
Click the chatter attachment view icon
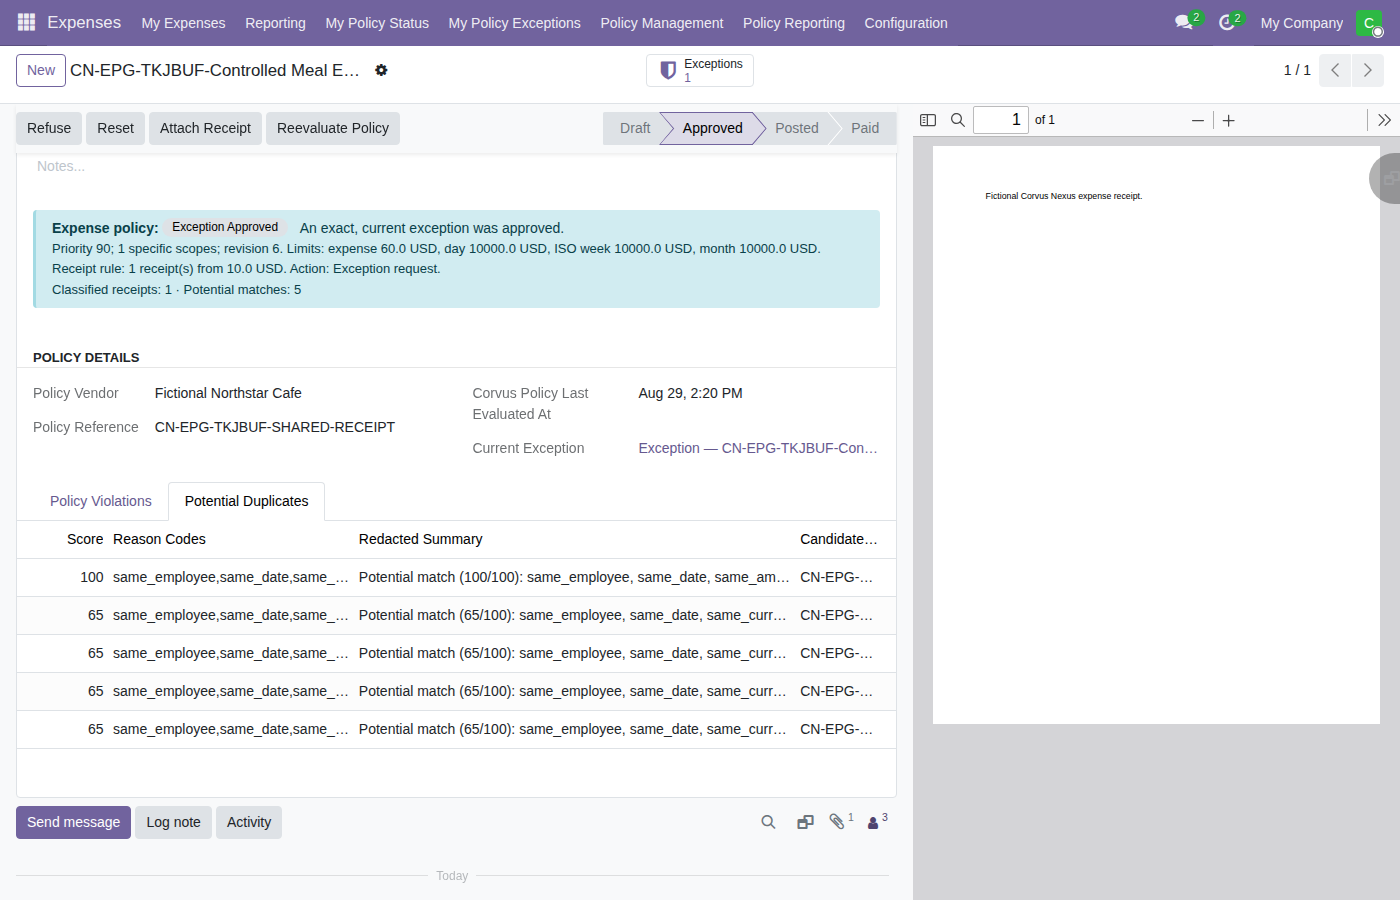point(805,822)
